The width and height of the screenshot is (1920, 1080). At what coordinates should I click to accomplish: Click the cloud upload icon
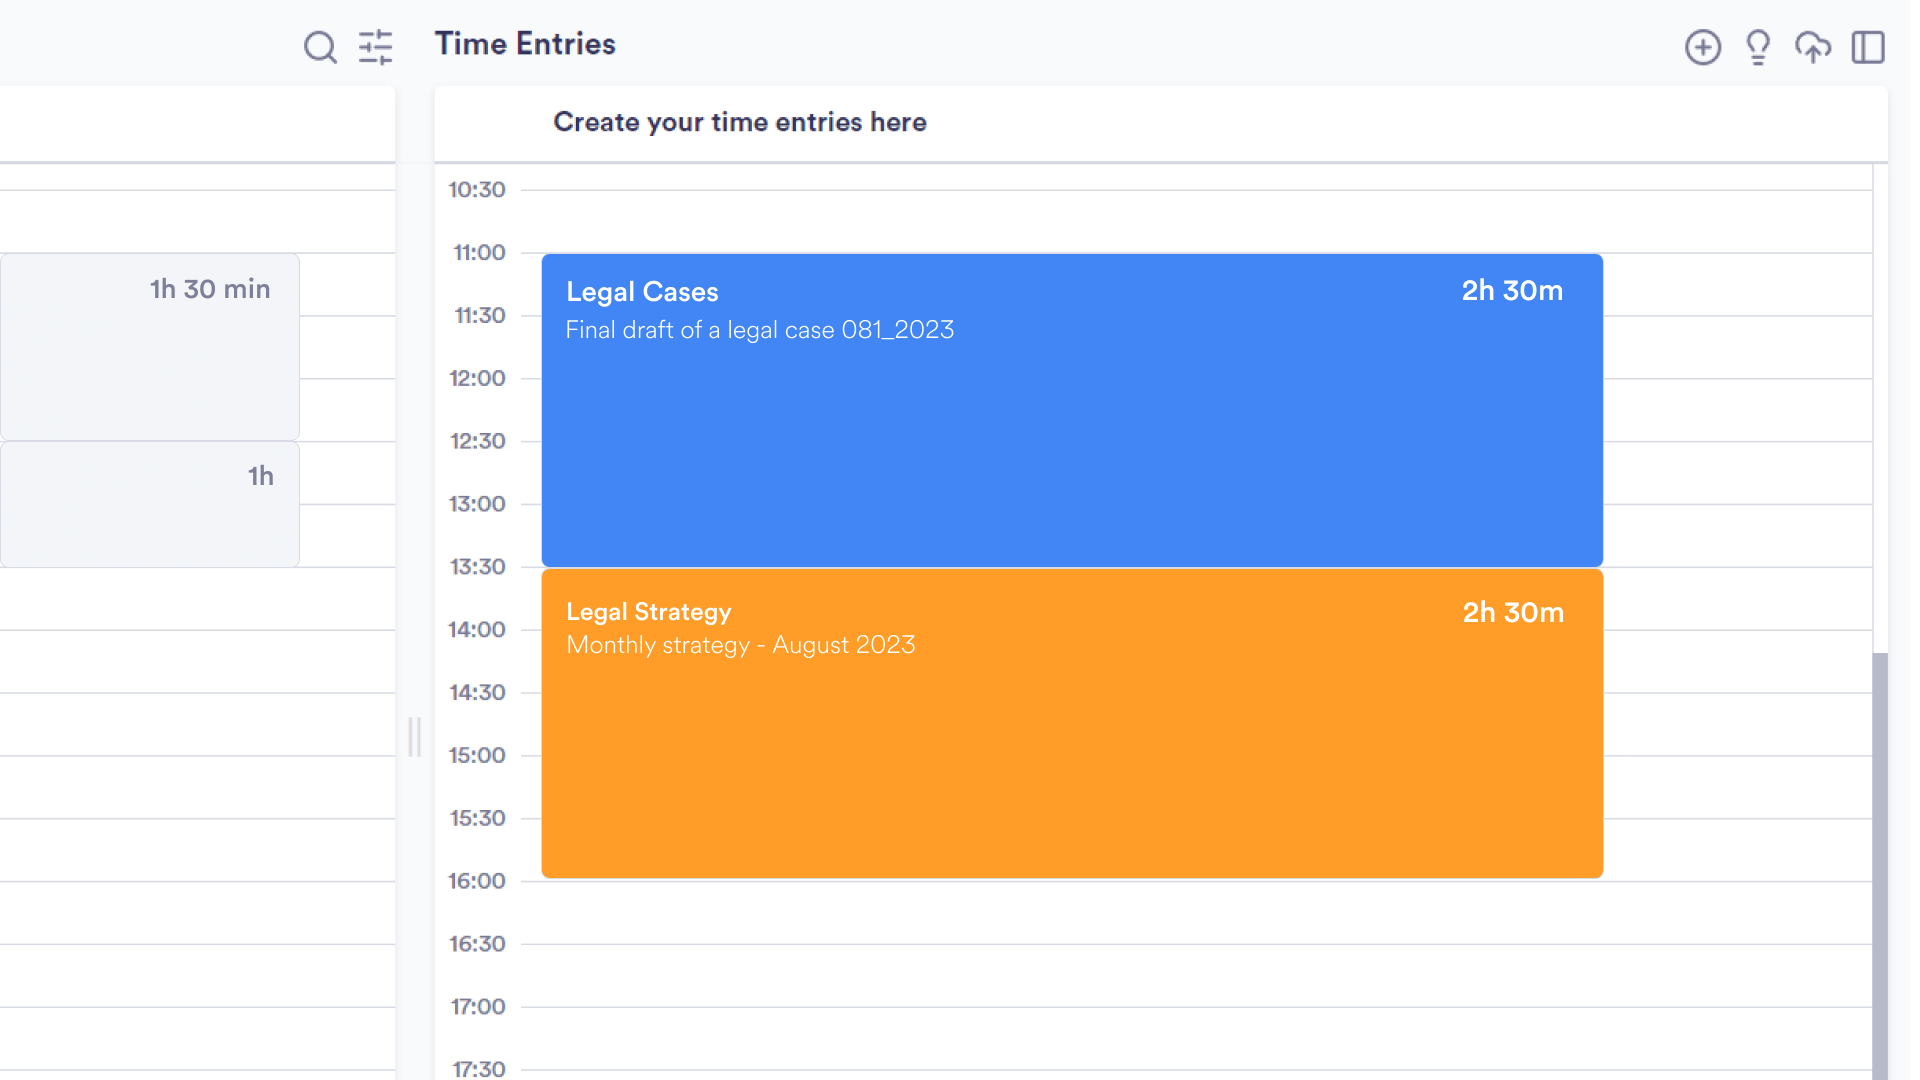tap(1813, 47)
